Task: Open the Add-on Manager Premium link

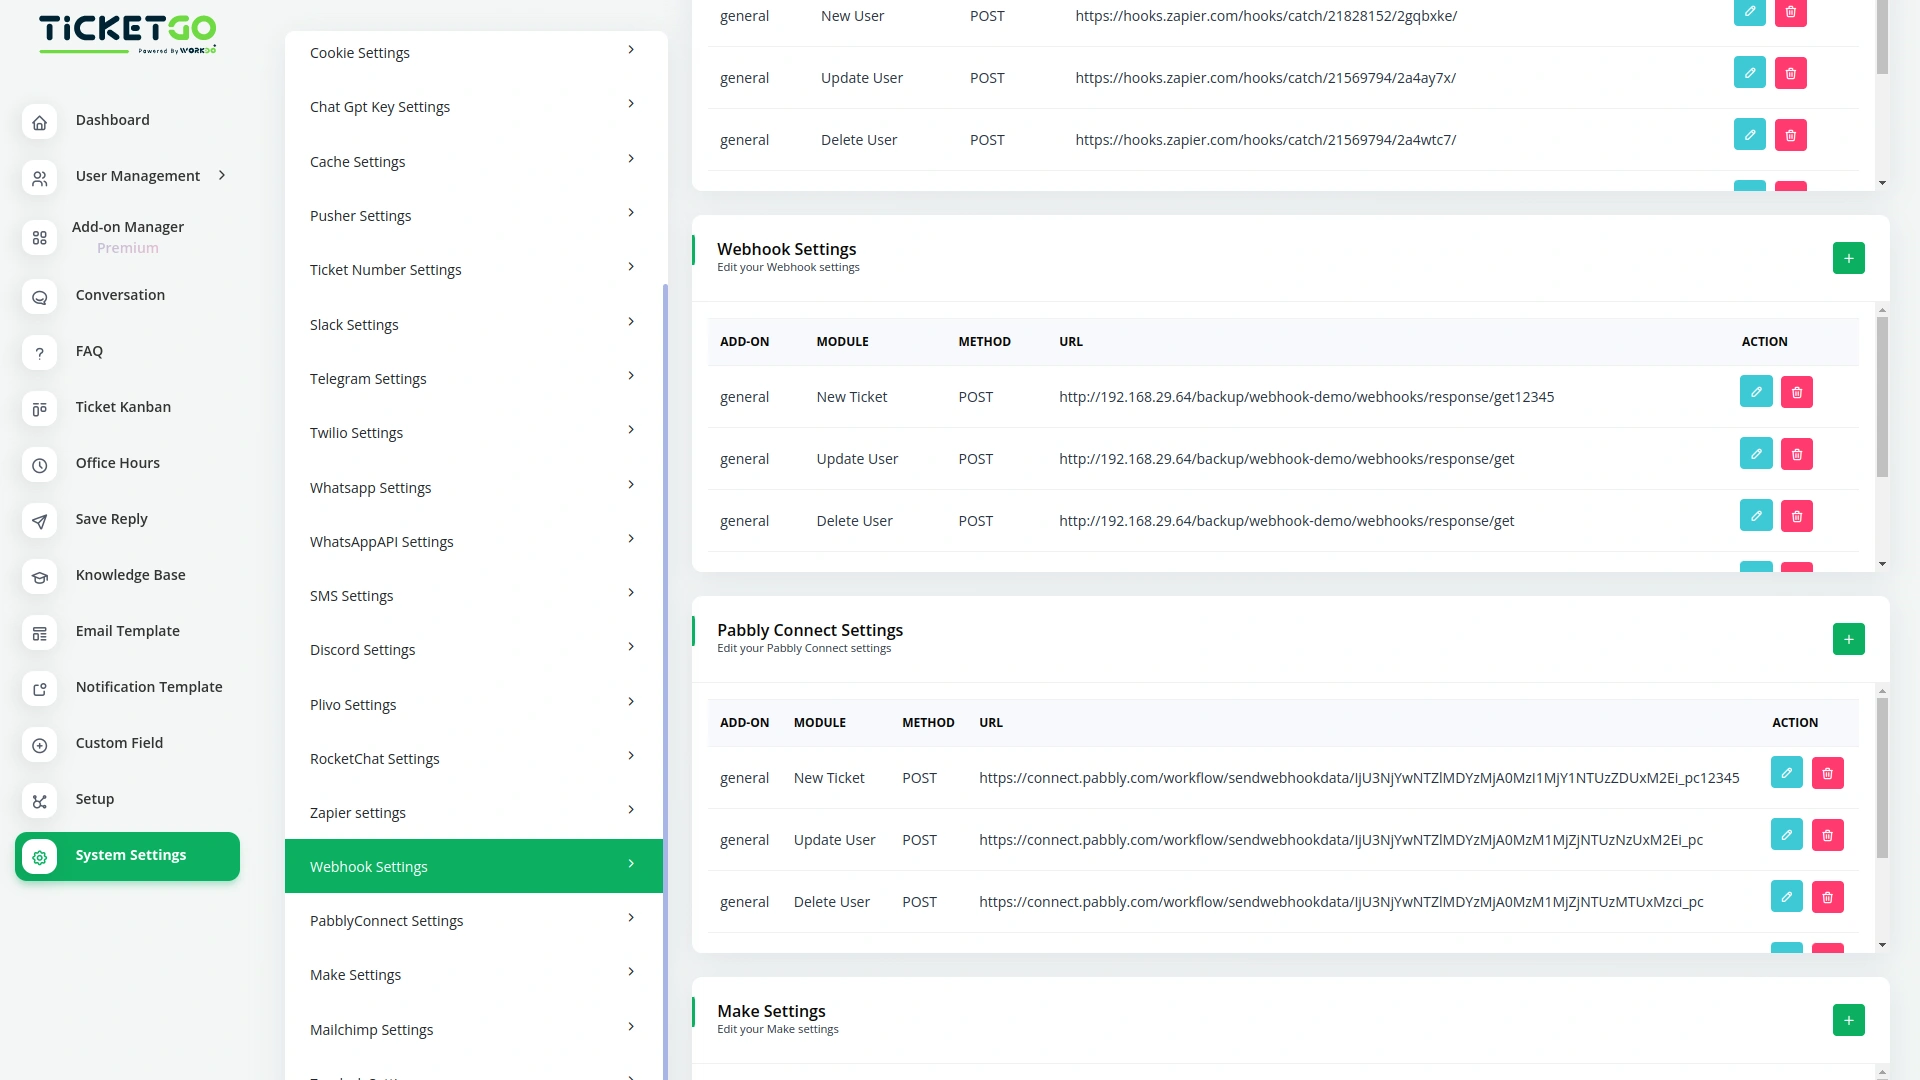Action: click(x=128, y=237)
